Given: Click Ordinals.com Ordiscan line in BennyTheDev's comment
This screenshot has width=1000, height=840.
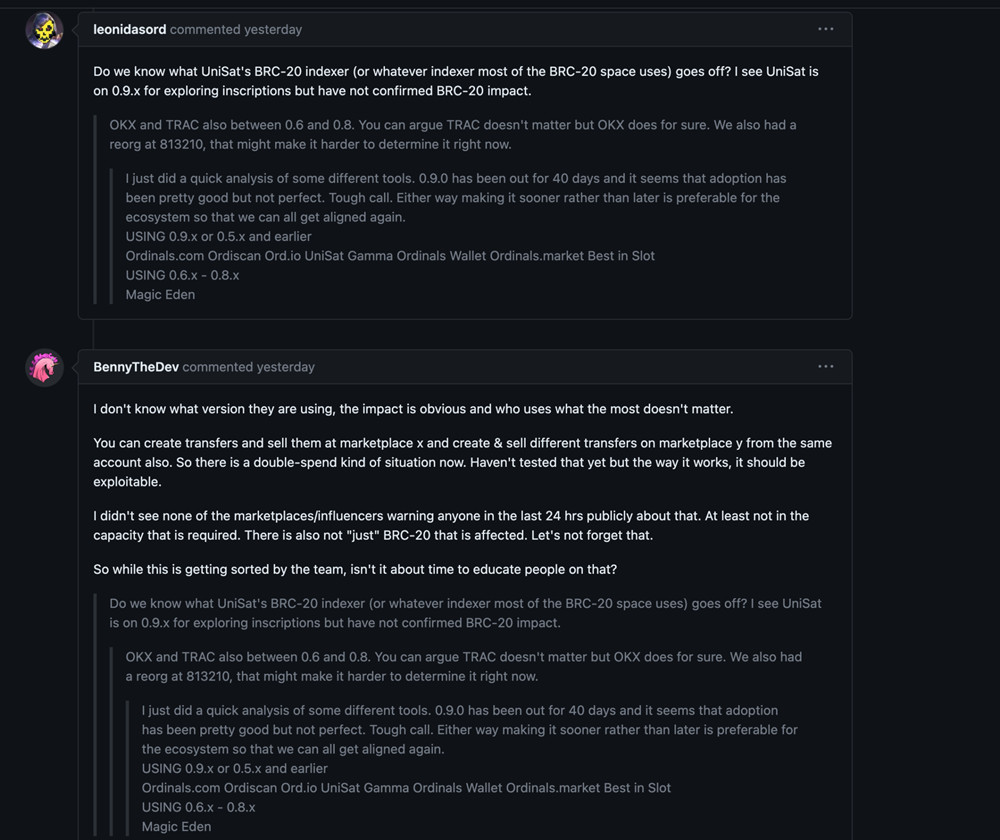Looking at the screenshot, I should tap(406, 788).
